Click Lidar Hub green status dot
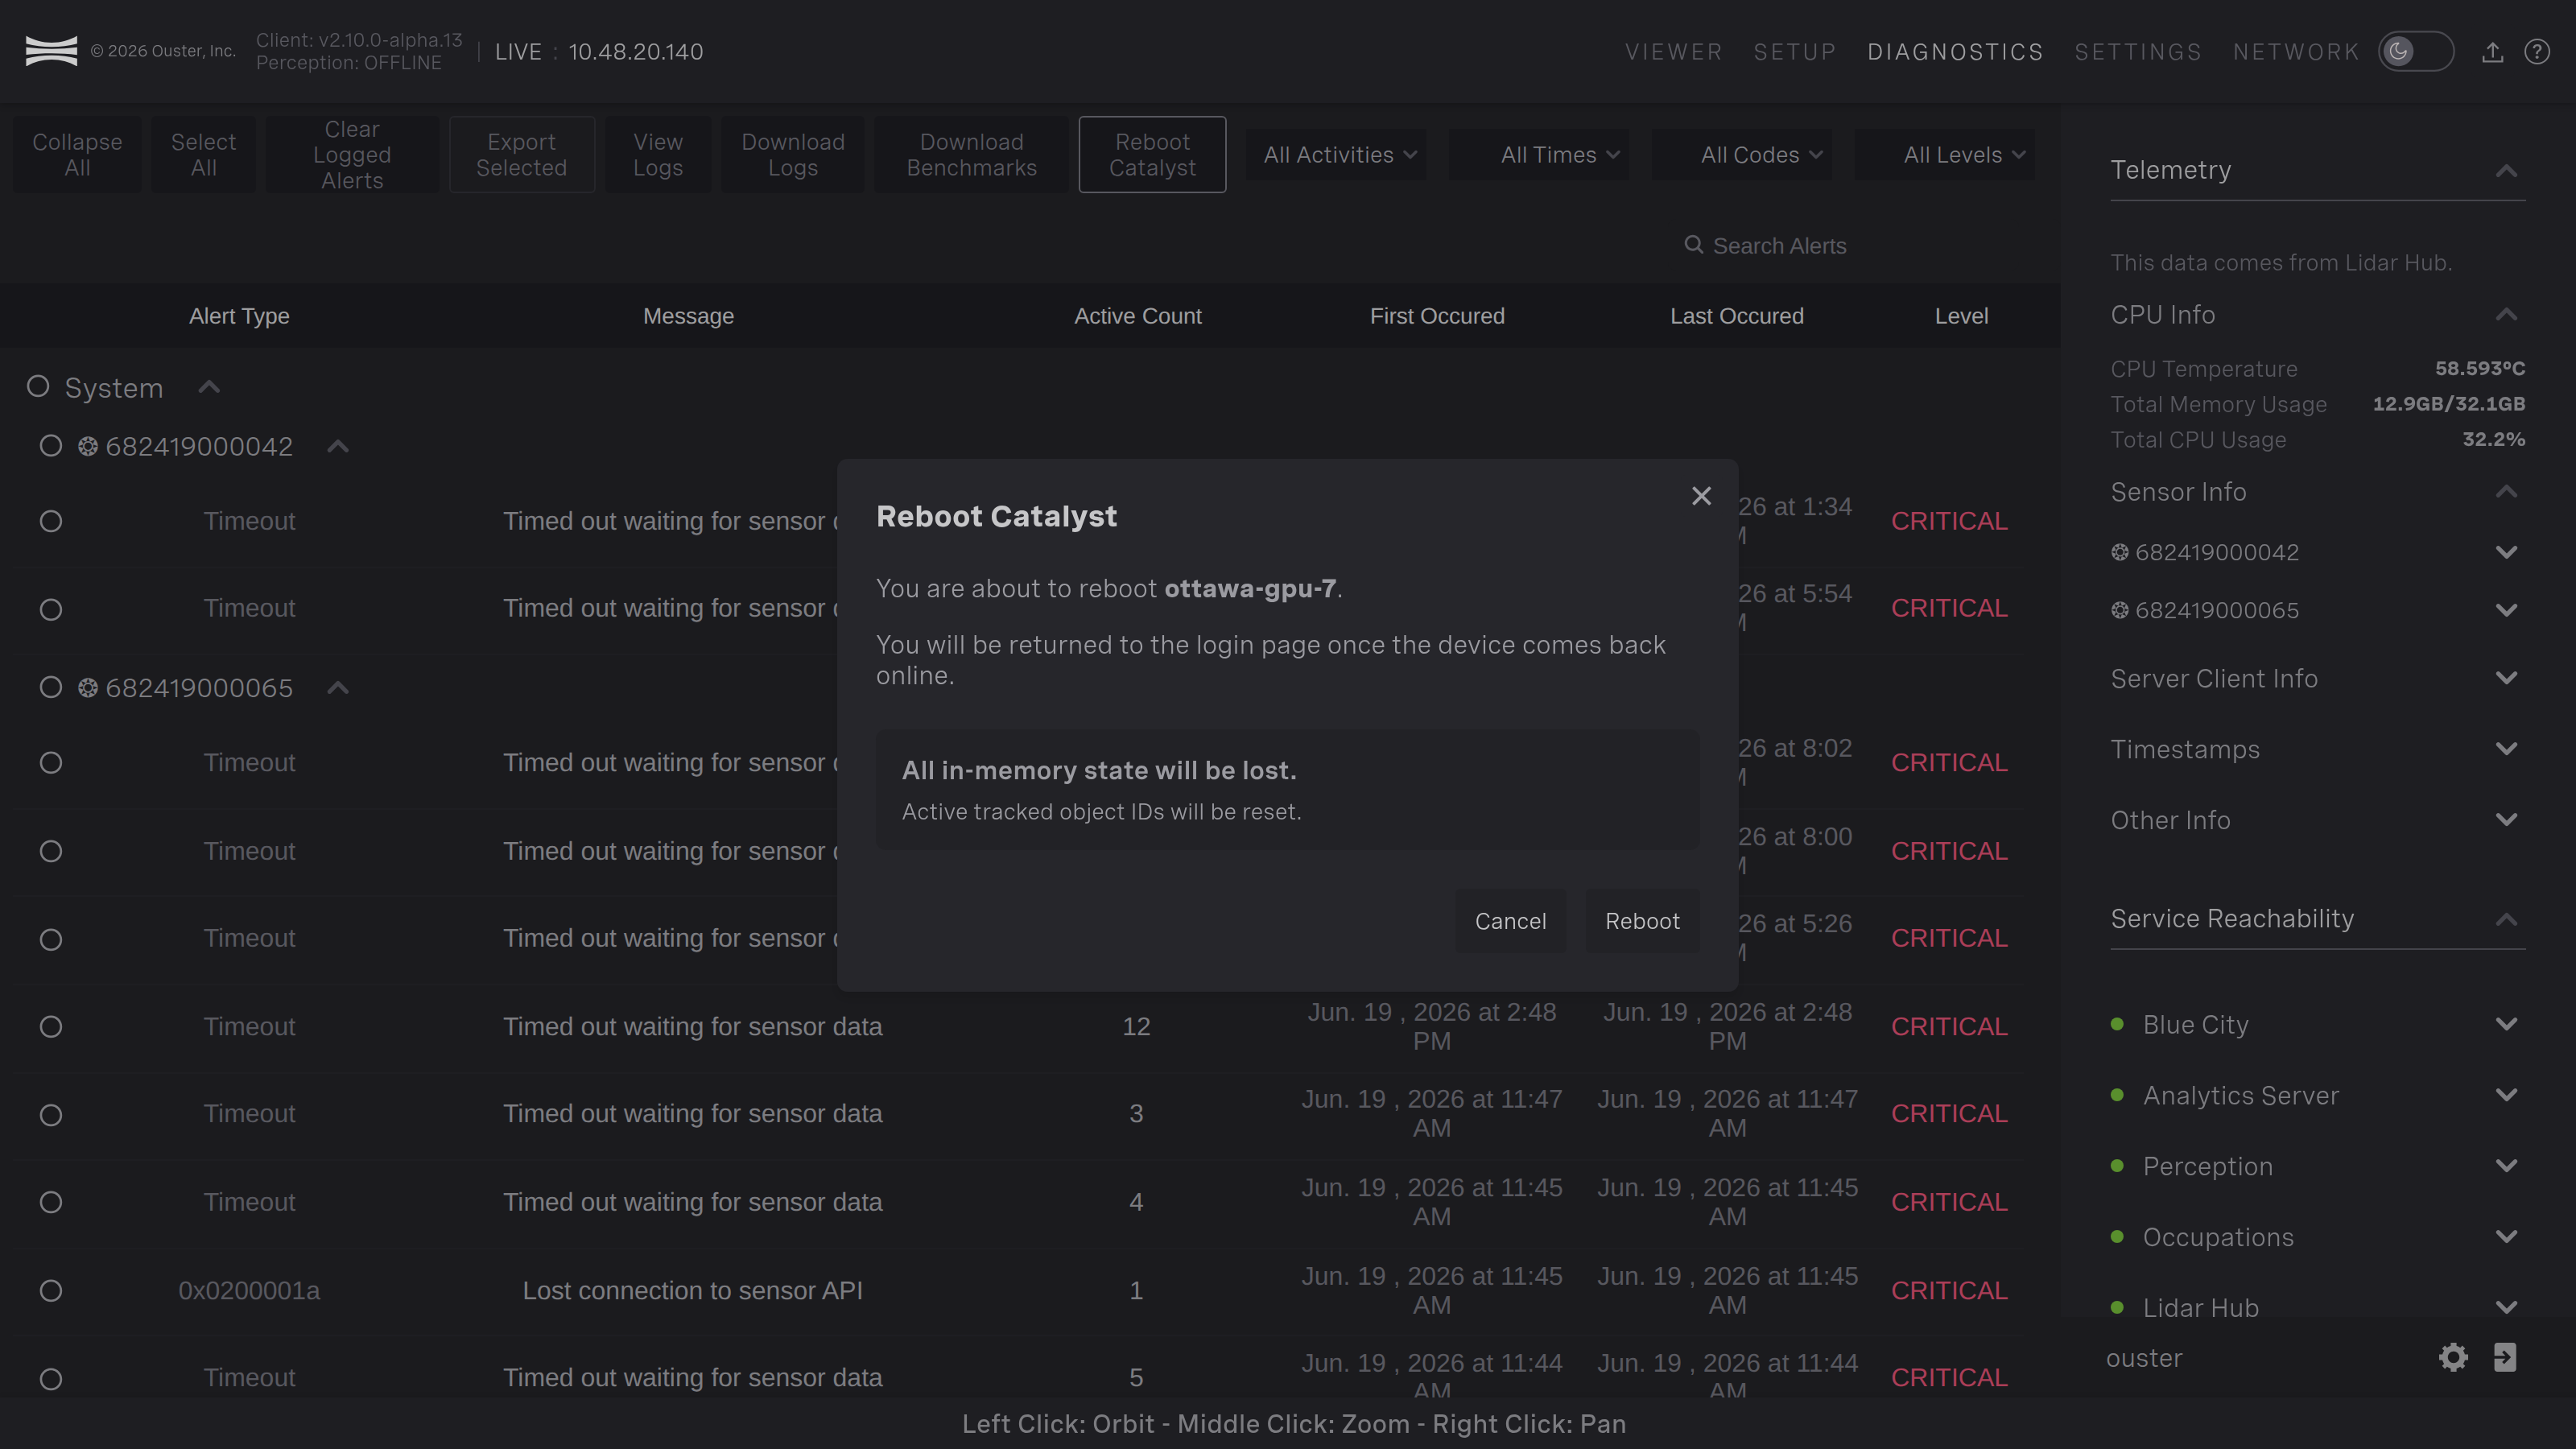The width and height of the screenshot is (2576, 1449). pos(2117,1307)
